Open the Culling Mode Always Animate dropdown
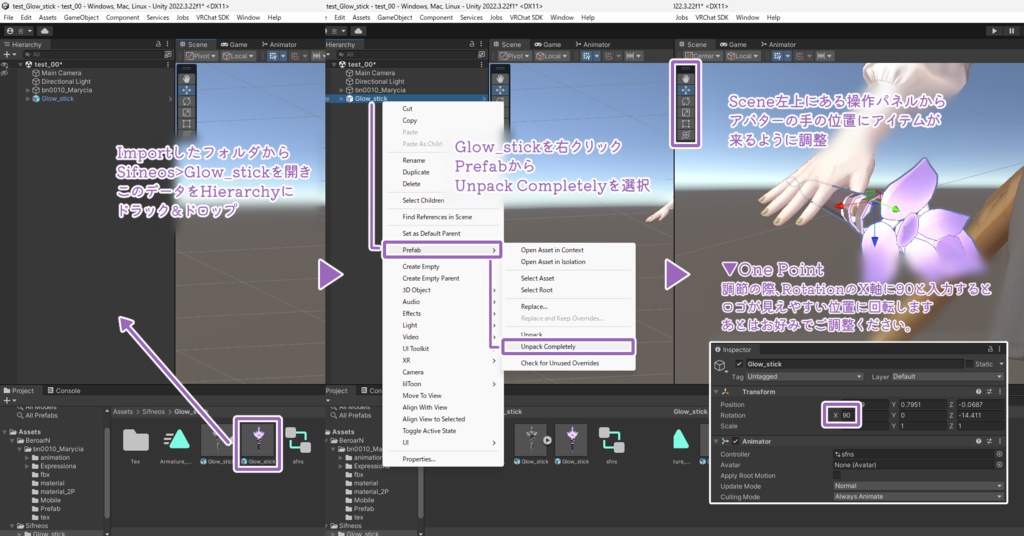The width and height of the screenshot is (1024, 536). click(918, 497)
